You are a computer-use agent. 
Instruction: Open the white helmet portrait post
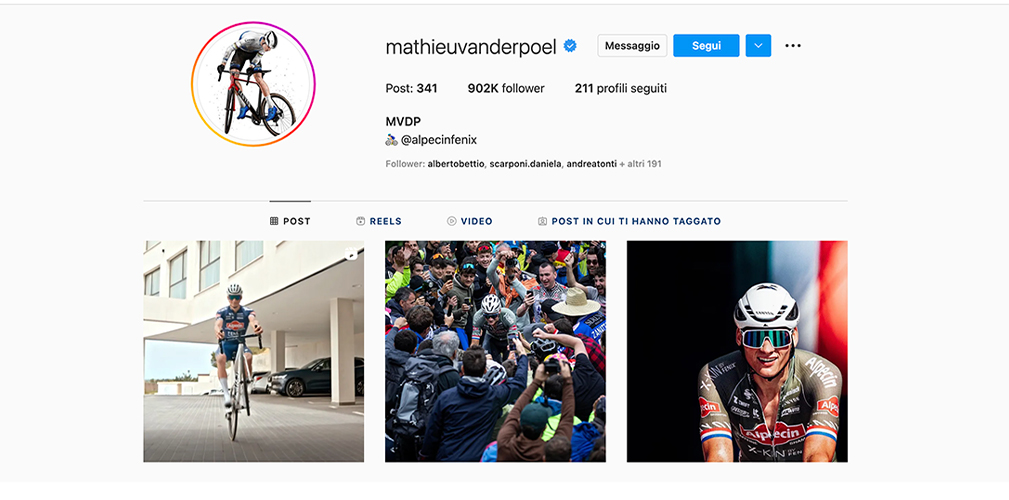click(737, 351)
